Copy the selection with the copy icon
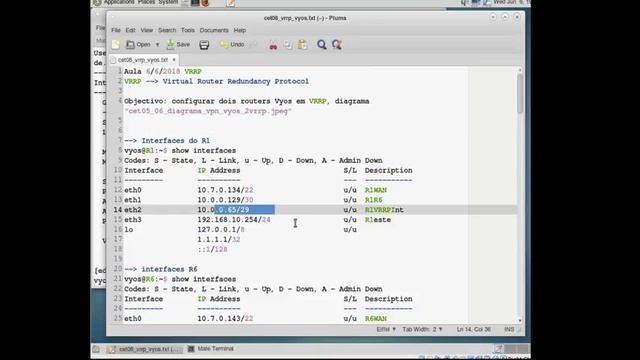 point(288,45)
